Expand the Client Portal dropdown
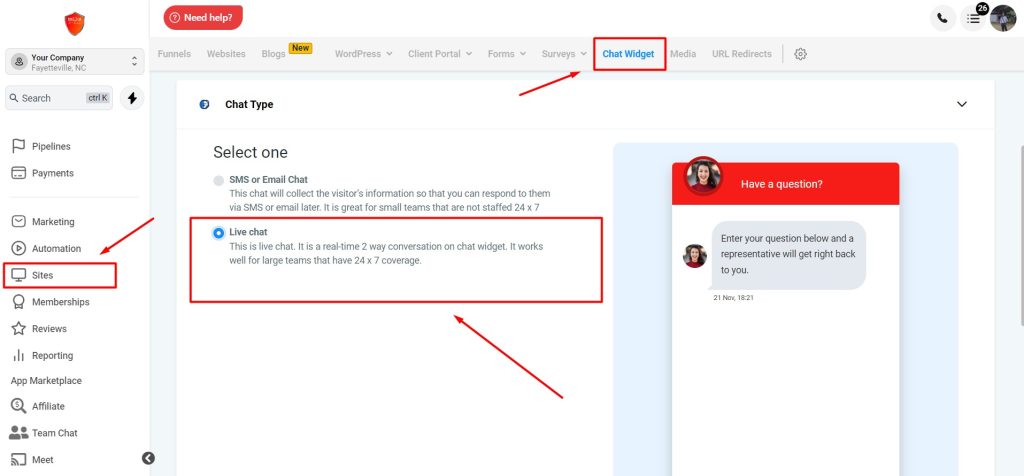 coord(440,54)
